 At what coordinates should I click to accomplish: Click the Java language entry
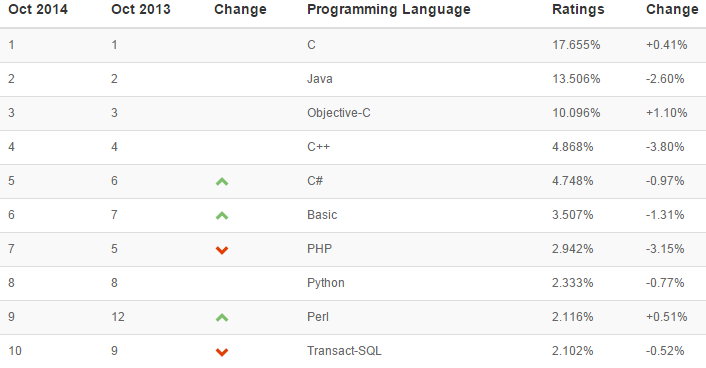(320, 79)
